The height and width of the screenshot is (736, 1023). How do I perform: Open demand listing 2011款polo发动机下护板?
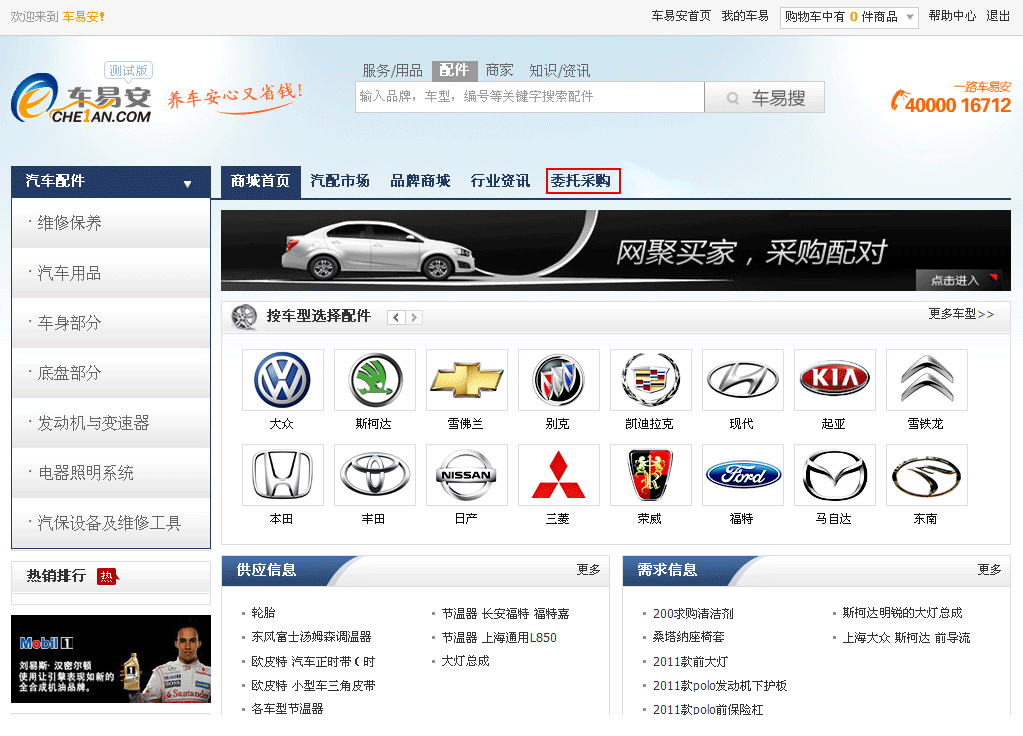coord(720,686)
